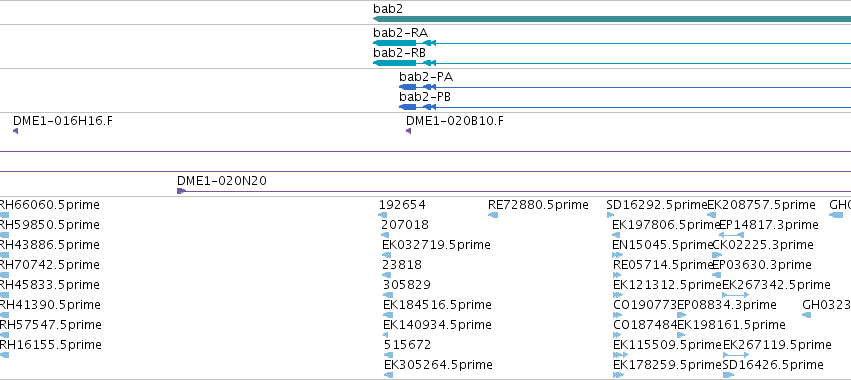
Task: Select the EK115509.5prime label
Action: point(668,345)
